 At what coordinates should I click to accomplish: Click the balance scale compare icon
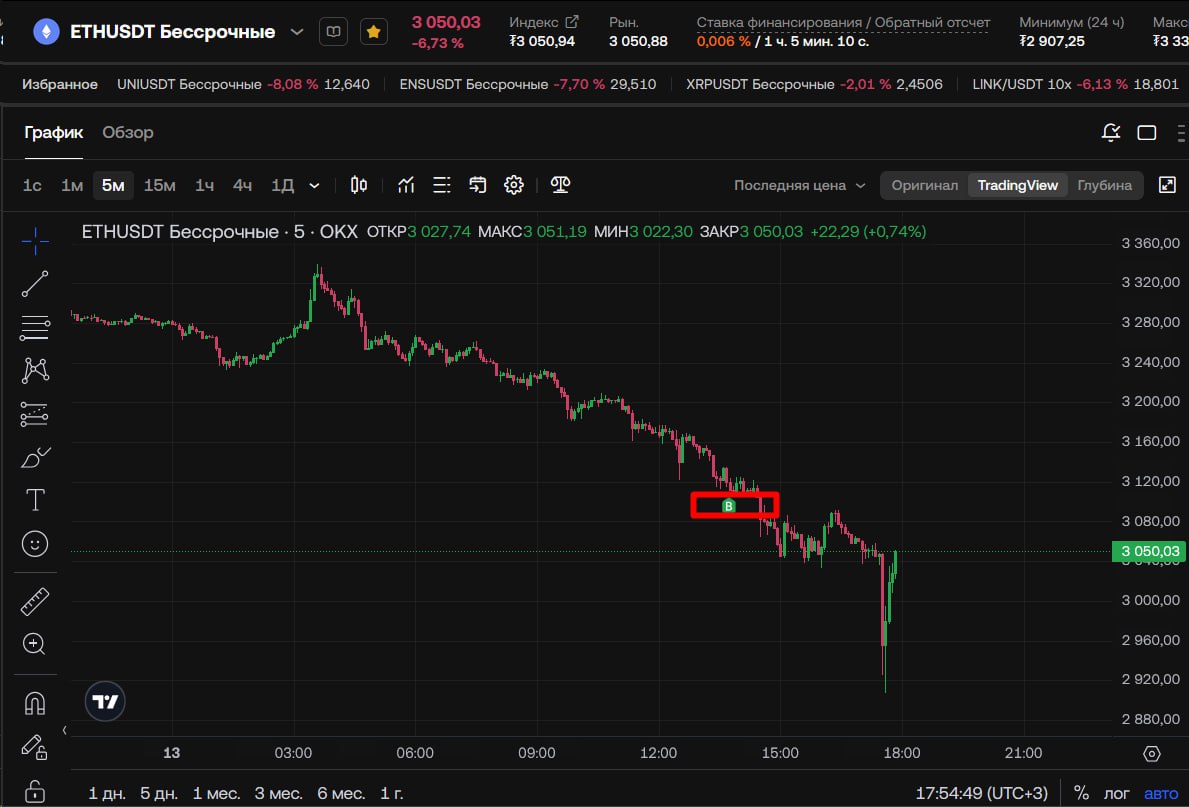coord(560,185)
